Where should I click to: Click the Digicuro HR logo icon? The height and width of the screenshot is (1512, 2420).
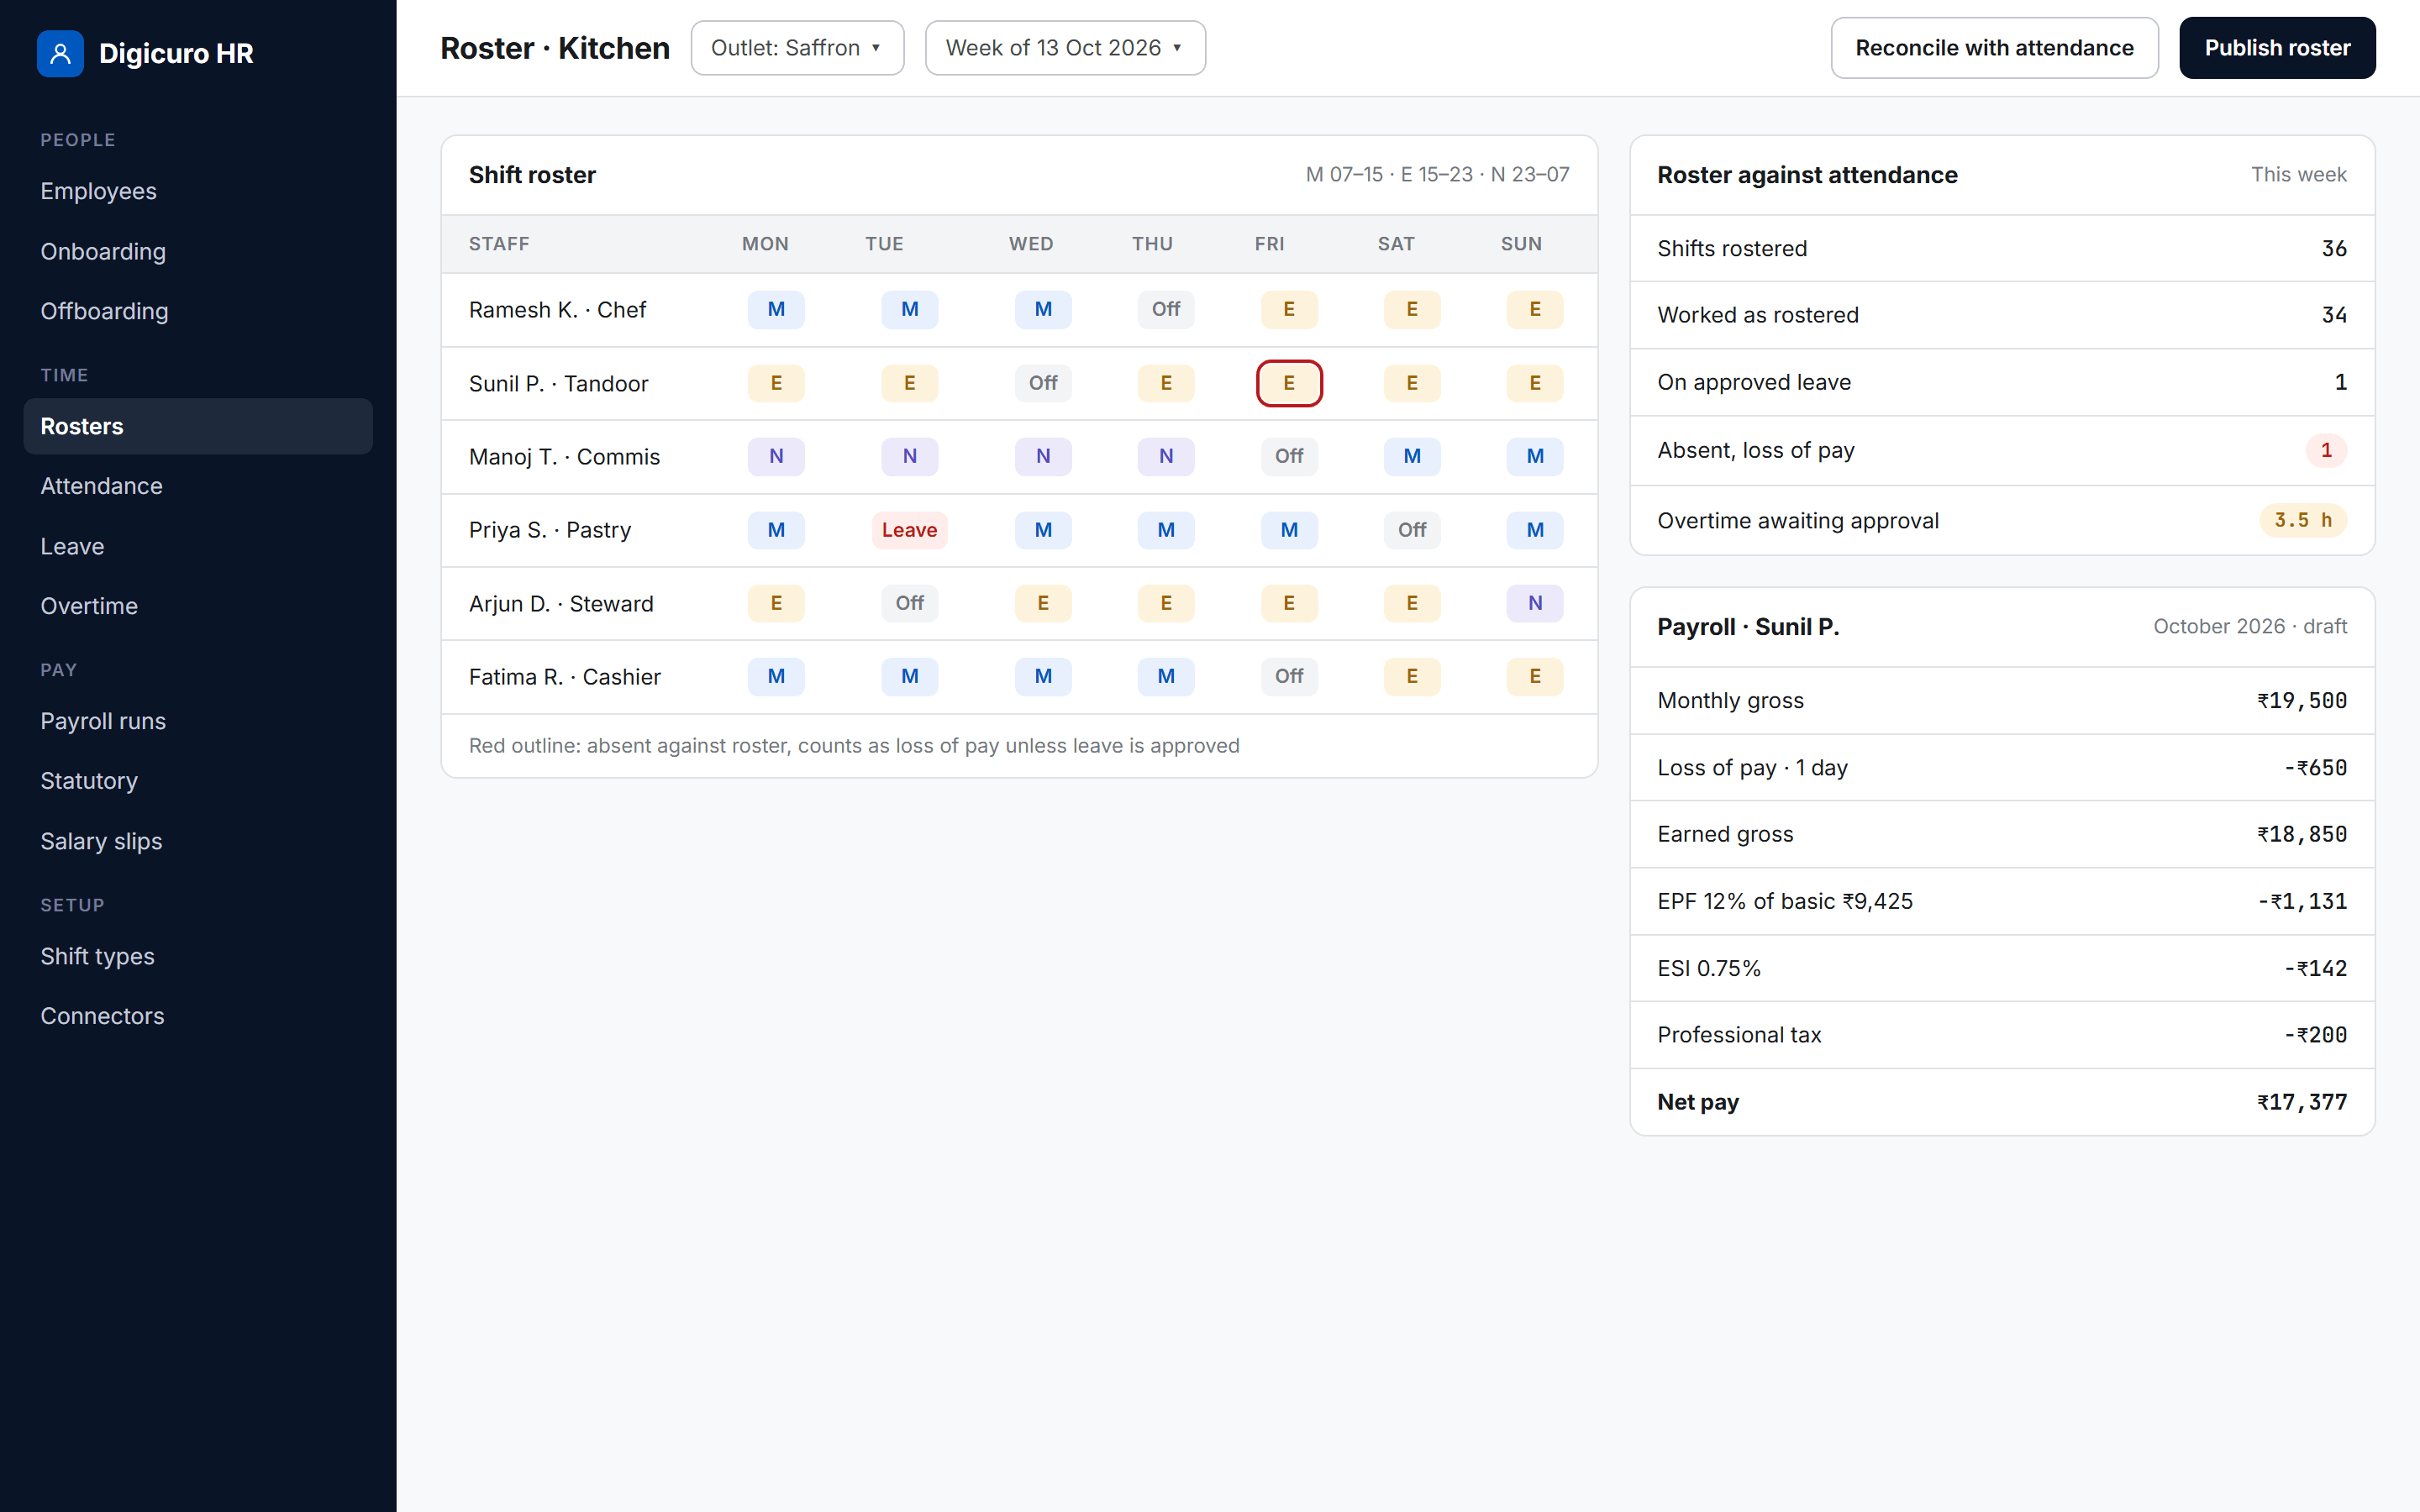(60, 53)
